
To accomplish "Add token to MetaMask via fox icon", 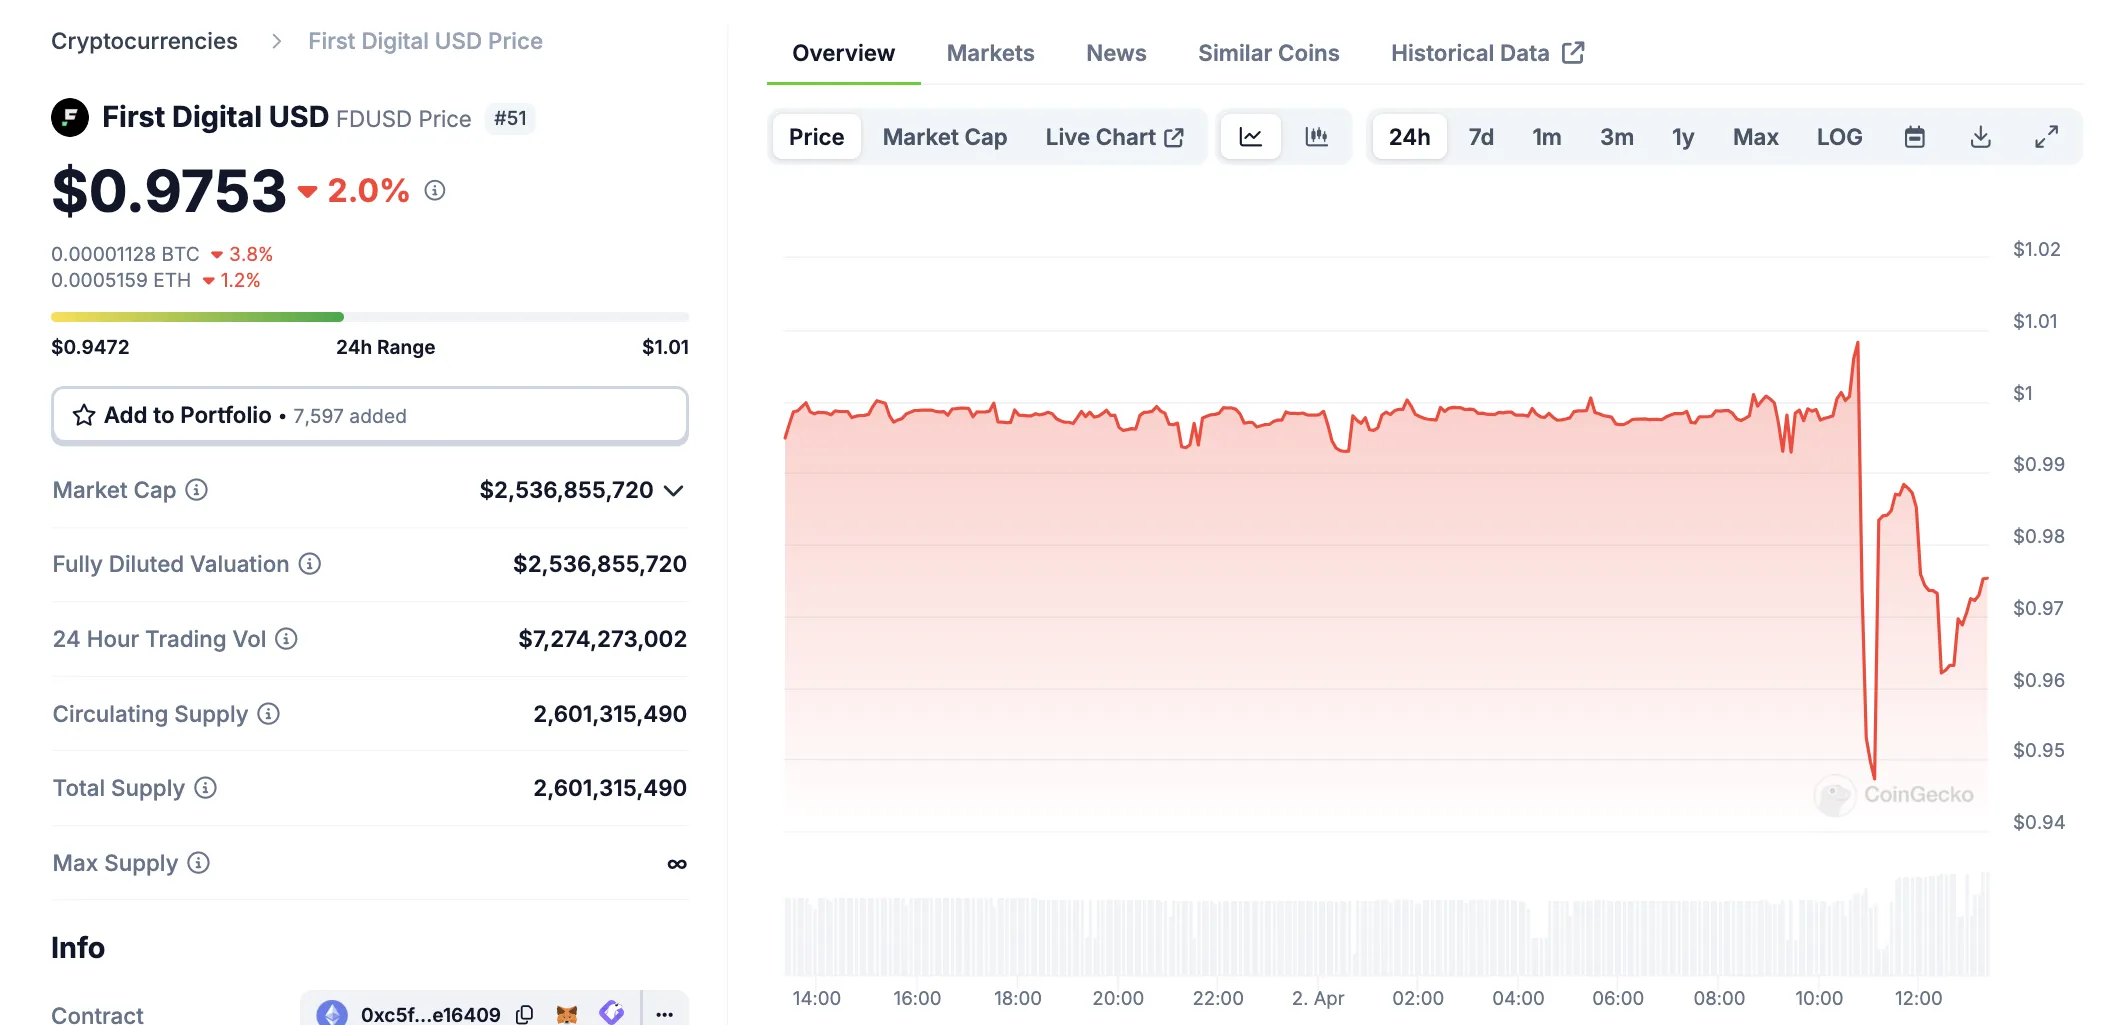I will tap(568, 1013).
